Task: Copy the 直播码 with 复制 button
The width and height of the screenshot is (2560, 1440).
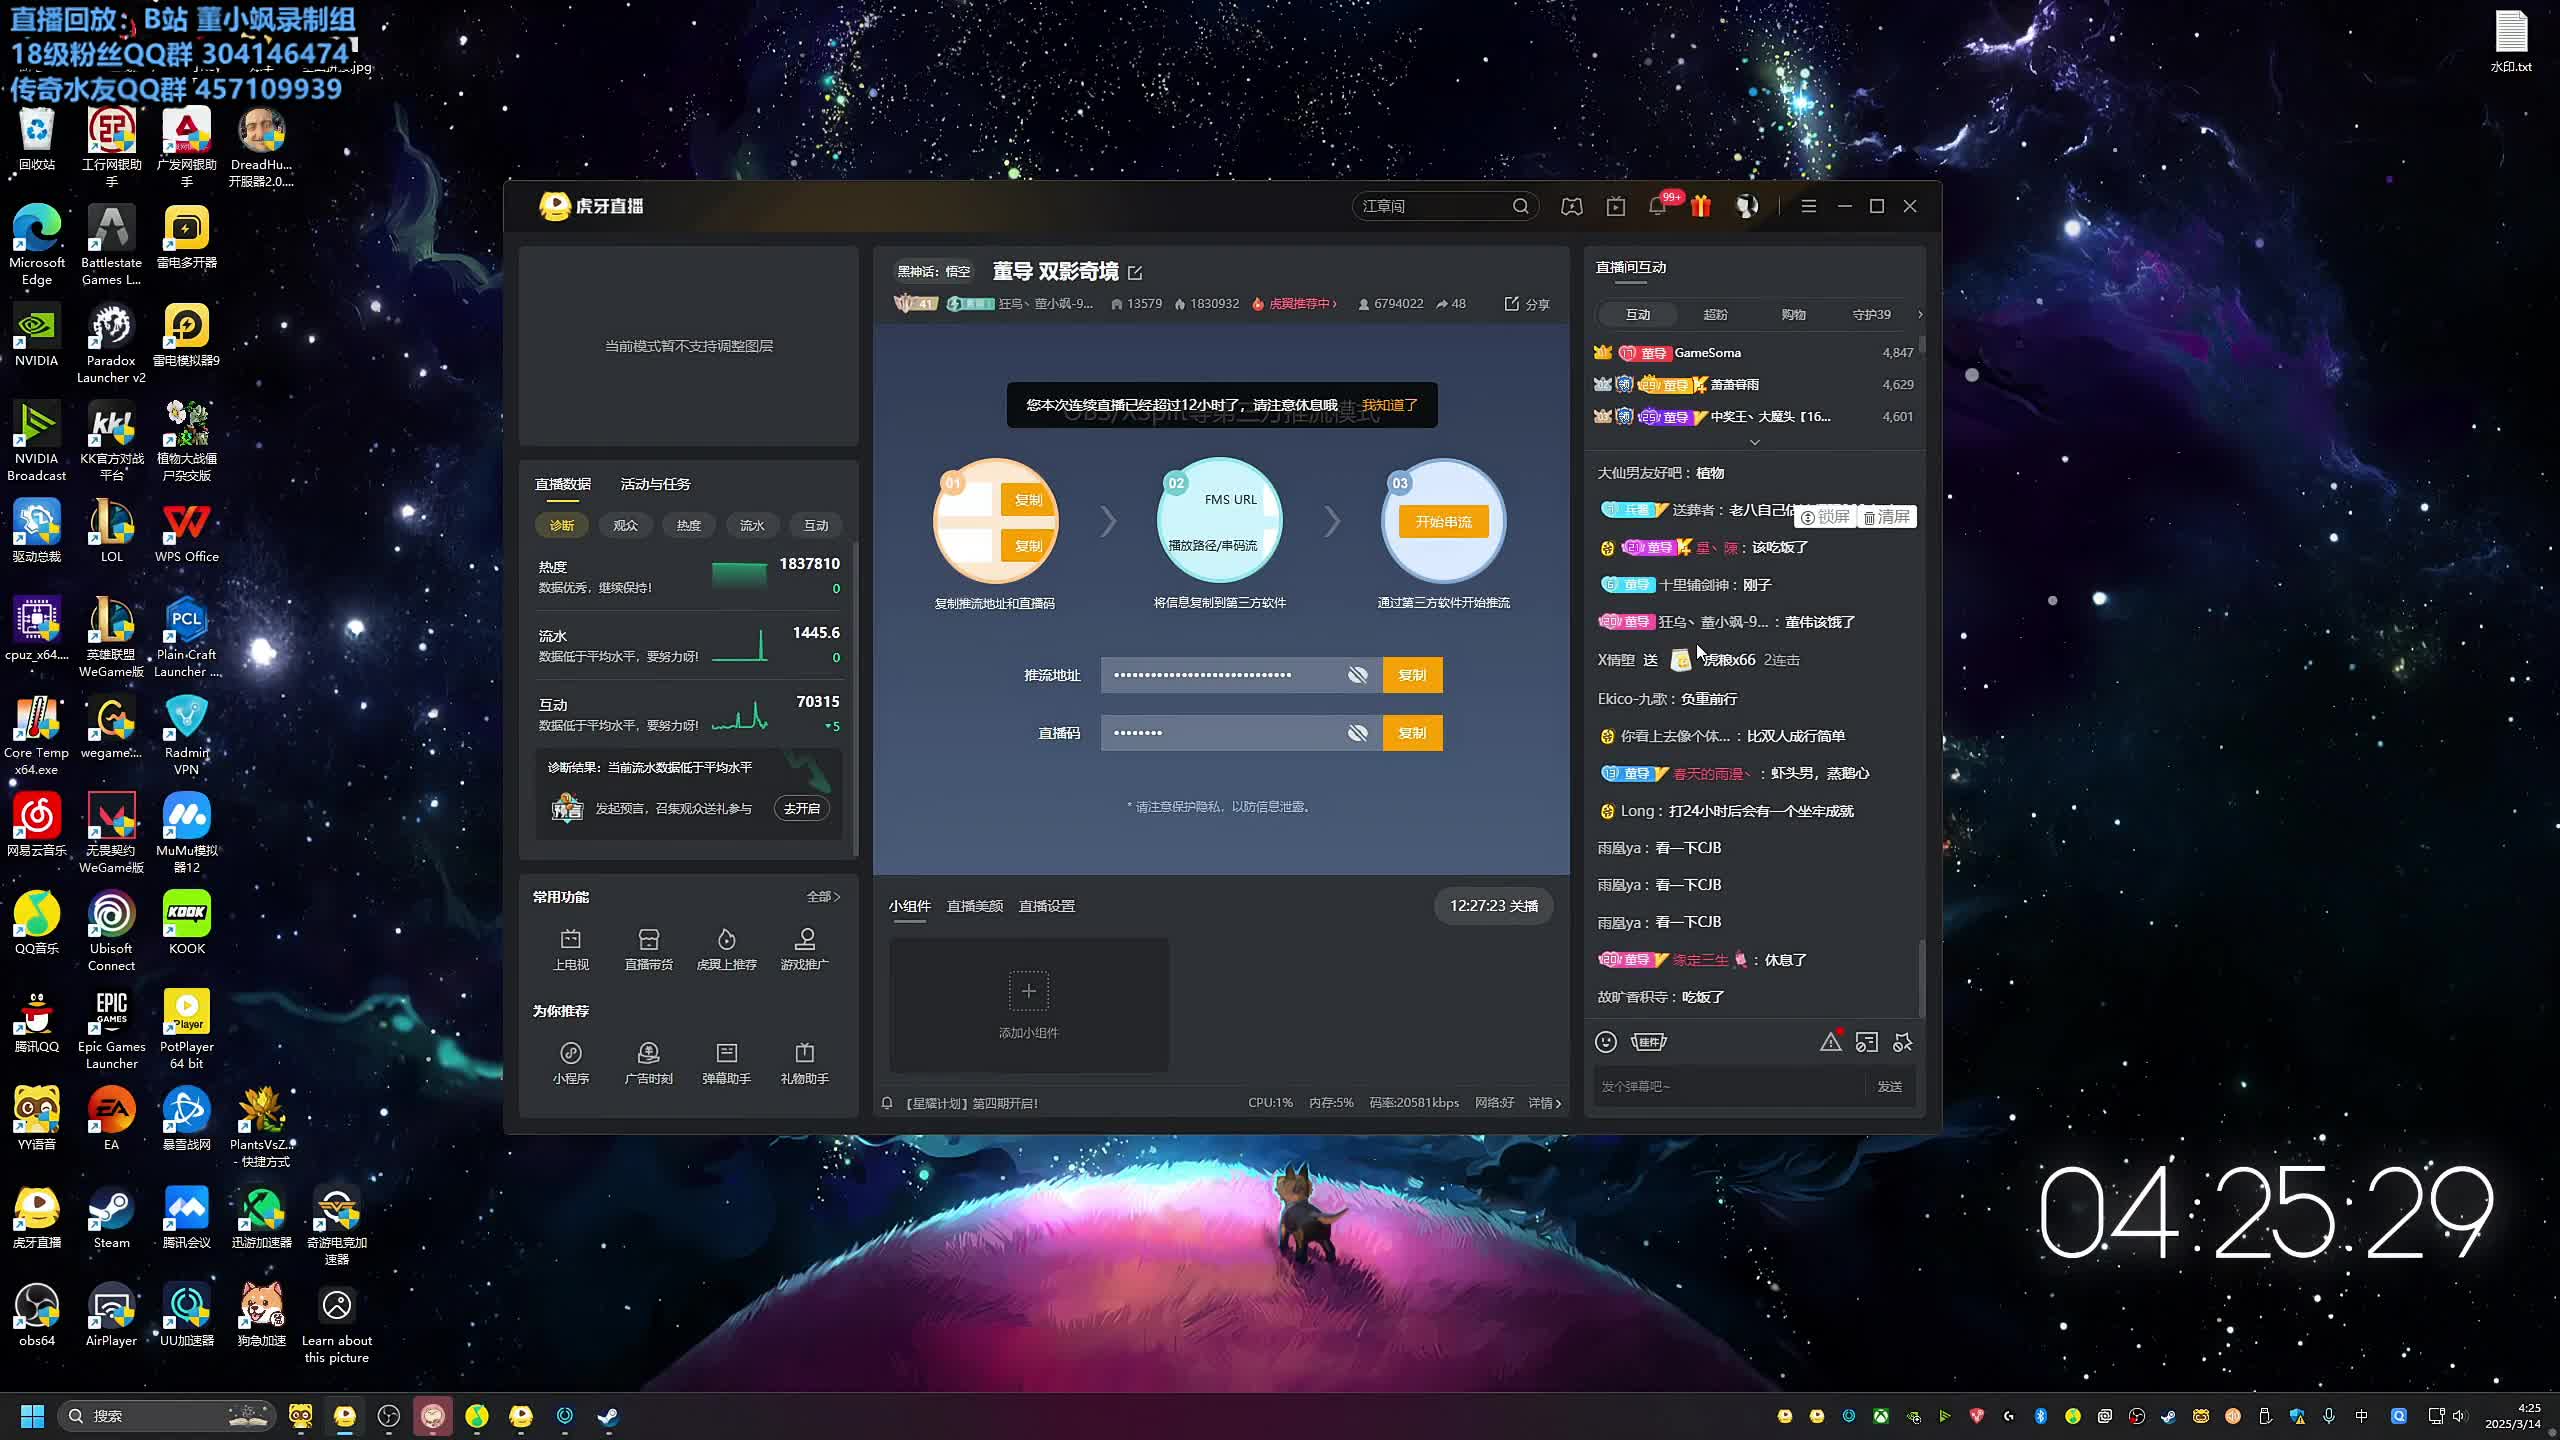Action: point(1412,733)
